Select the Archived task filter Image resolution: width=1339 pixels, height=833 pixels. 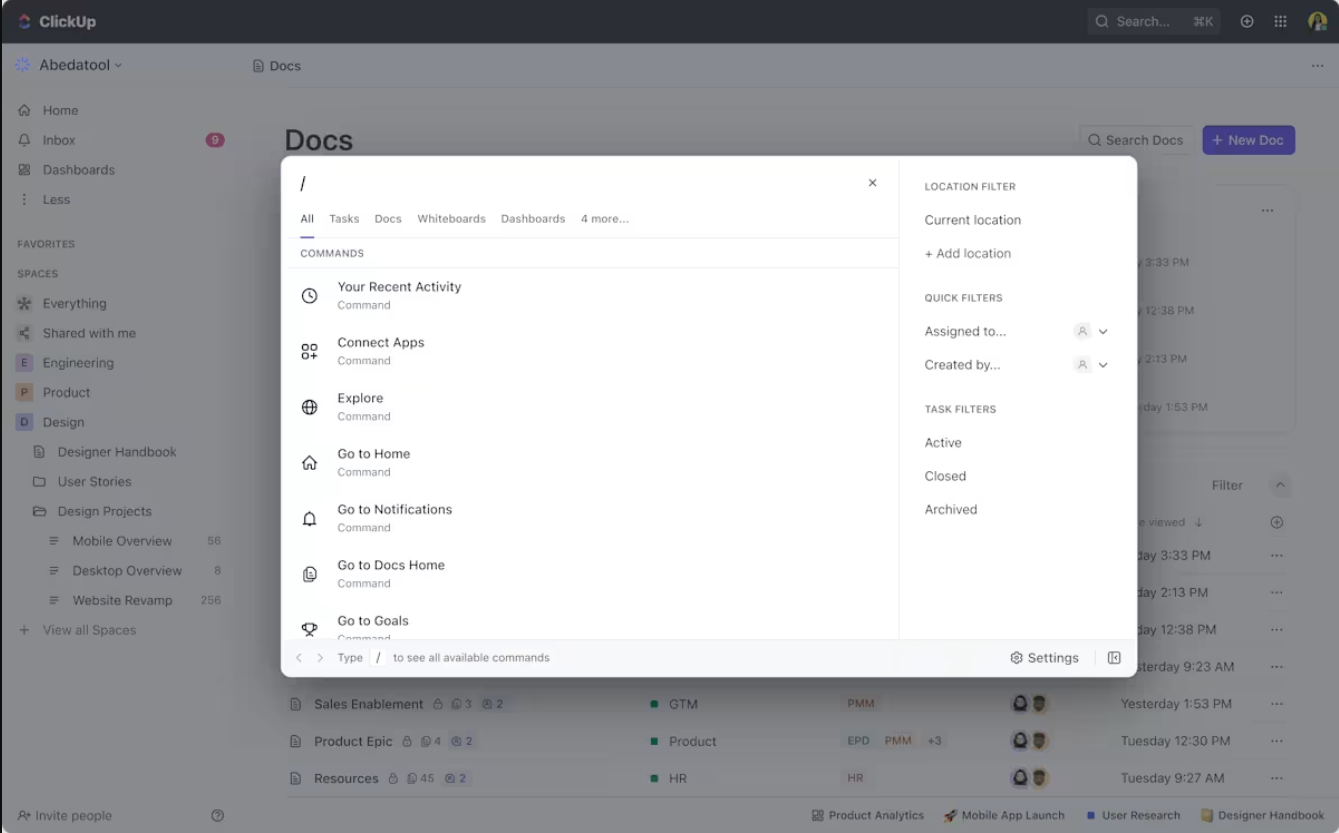[x=951, y=510]
